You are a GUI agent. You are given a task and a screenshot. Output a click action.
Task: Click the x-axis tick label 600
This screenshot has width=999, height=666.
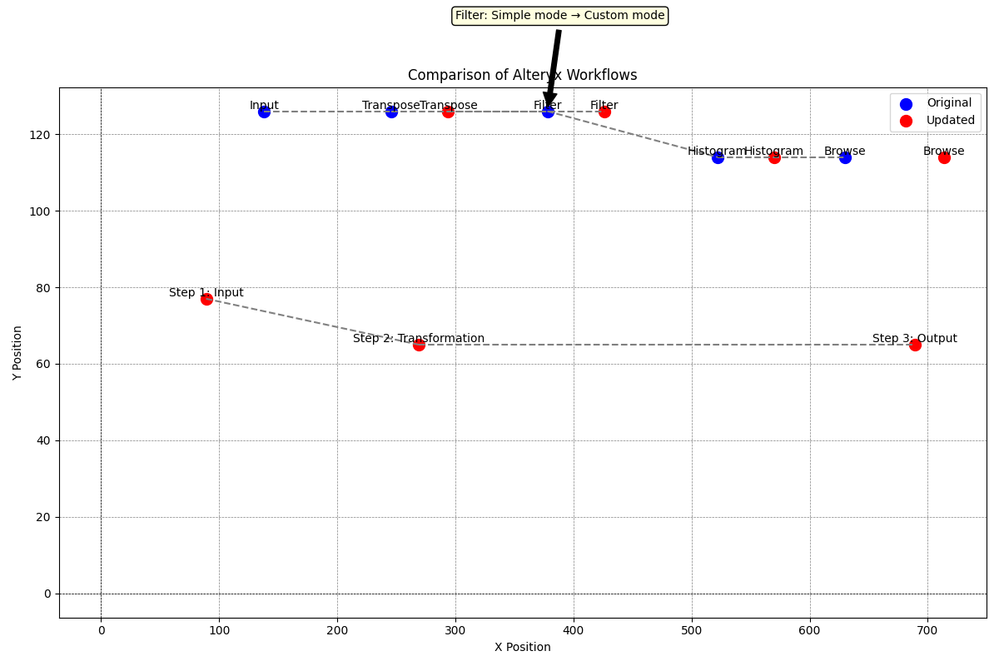[810, 630]
